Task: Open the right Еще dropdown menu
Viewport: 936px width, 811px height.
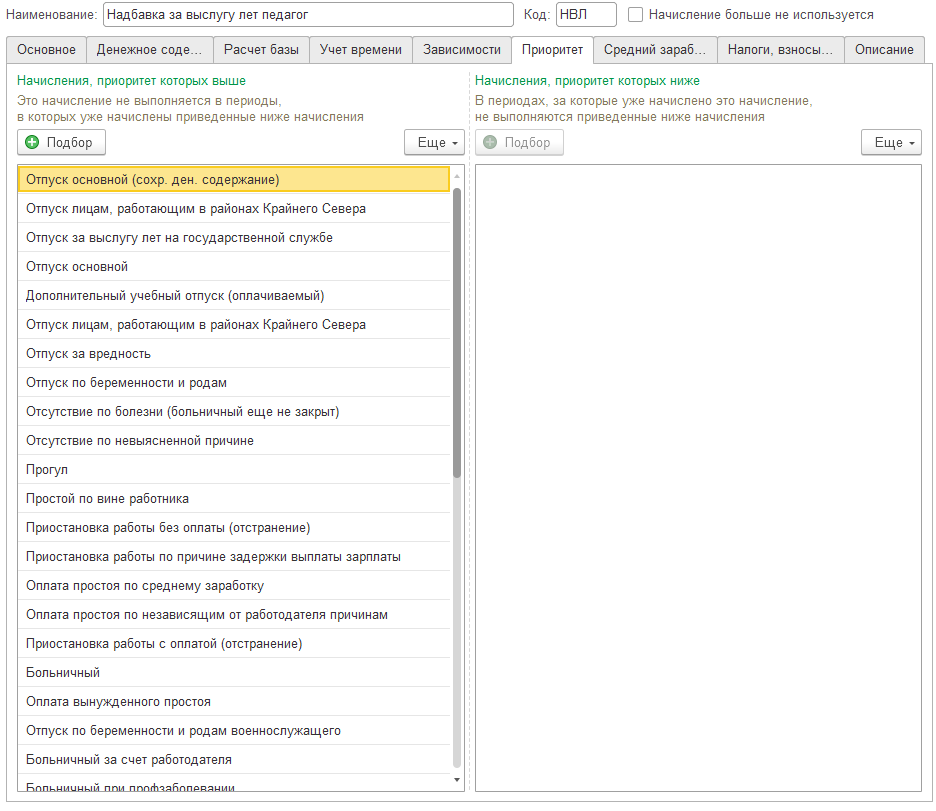Action: click(x=891, y=143)
